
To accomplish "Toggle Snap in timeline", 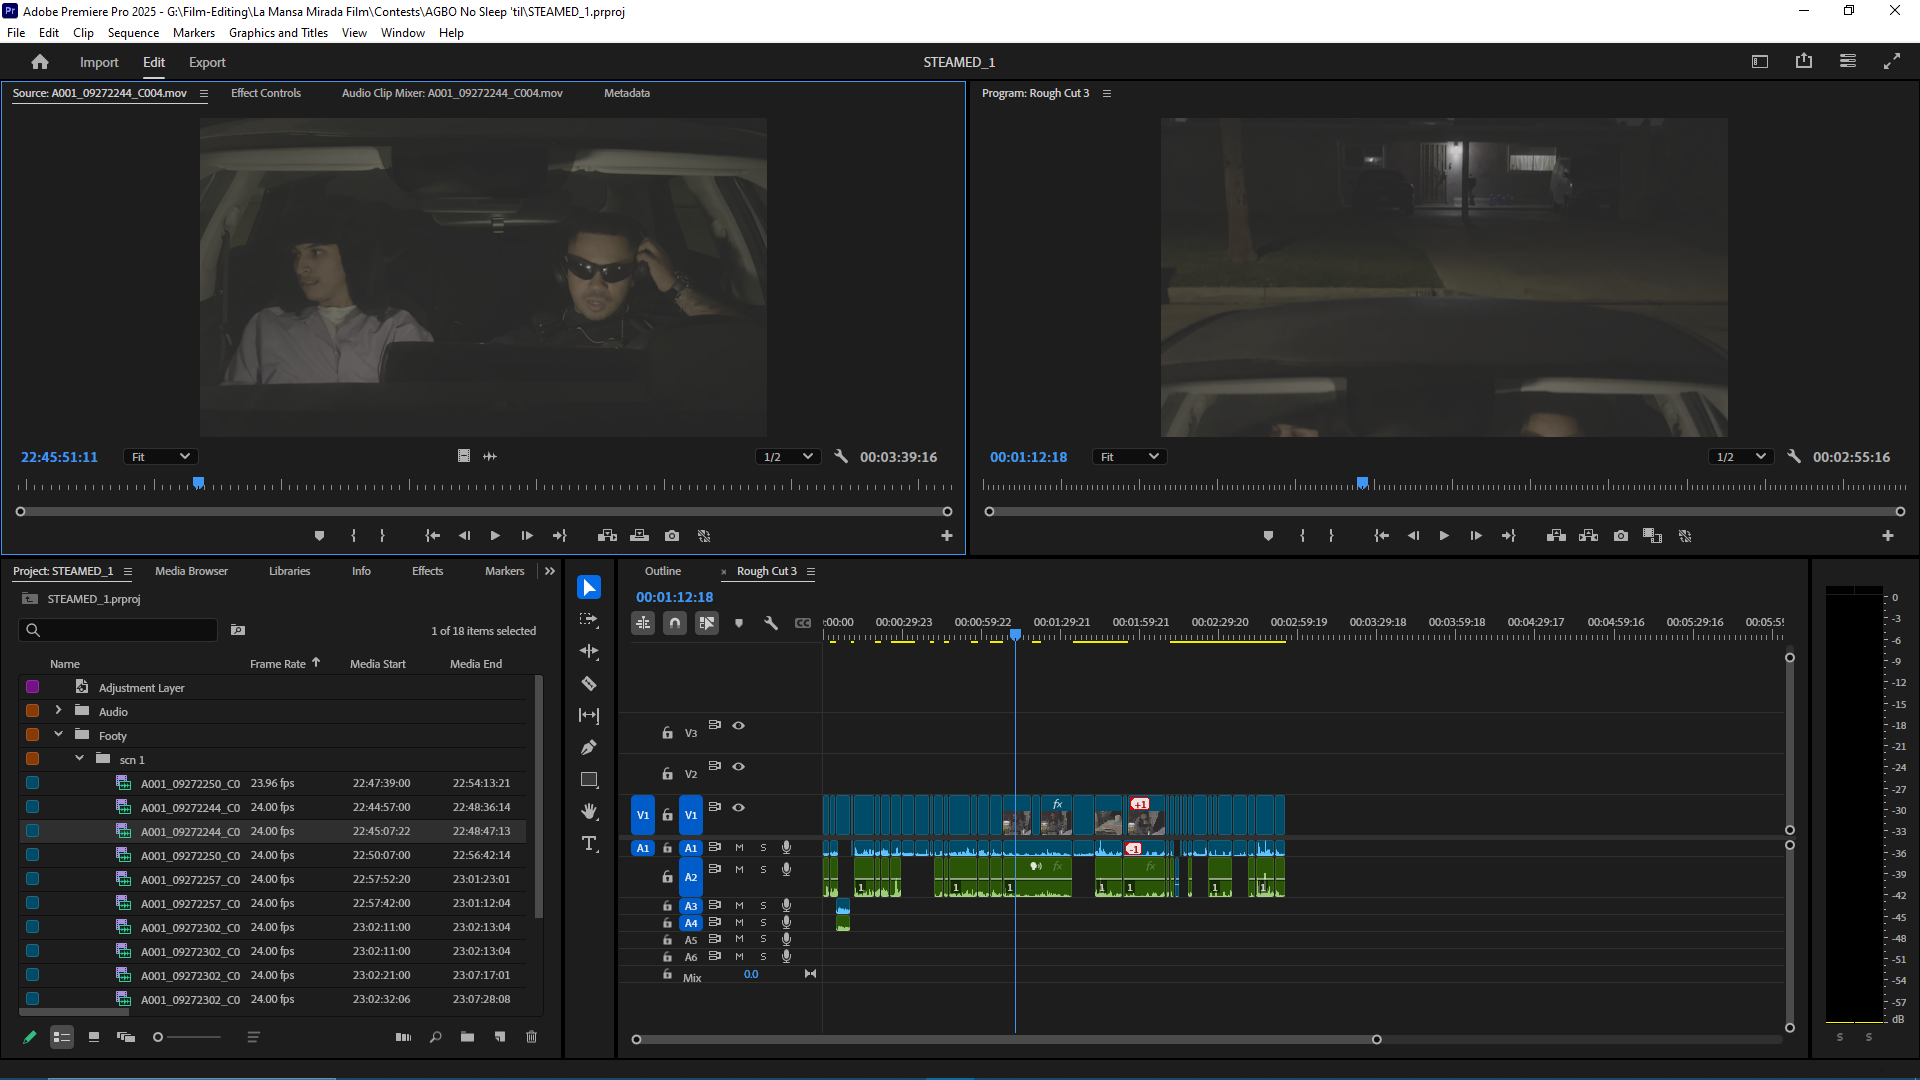I will [x=675, y=623].
